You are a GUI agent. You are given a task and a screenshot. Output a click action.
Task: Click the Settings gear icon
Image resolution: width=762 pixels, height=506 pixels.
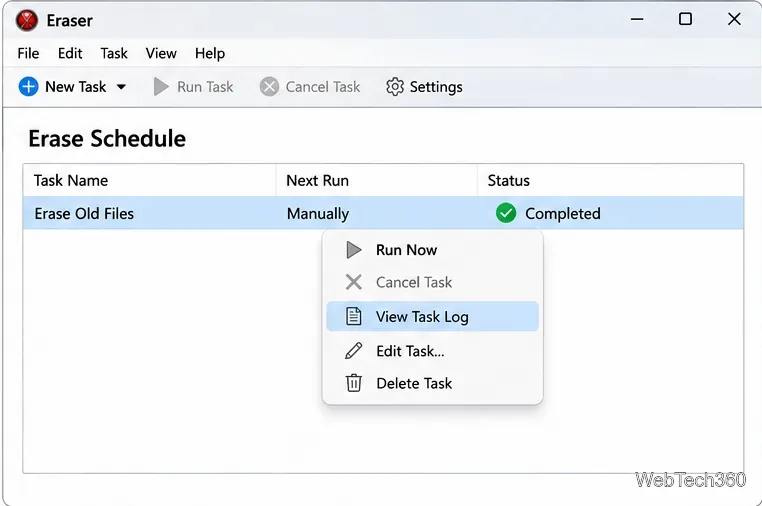pos(395,87)
